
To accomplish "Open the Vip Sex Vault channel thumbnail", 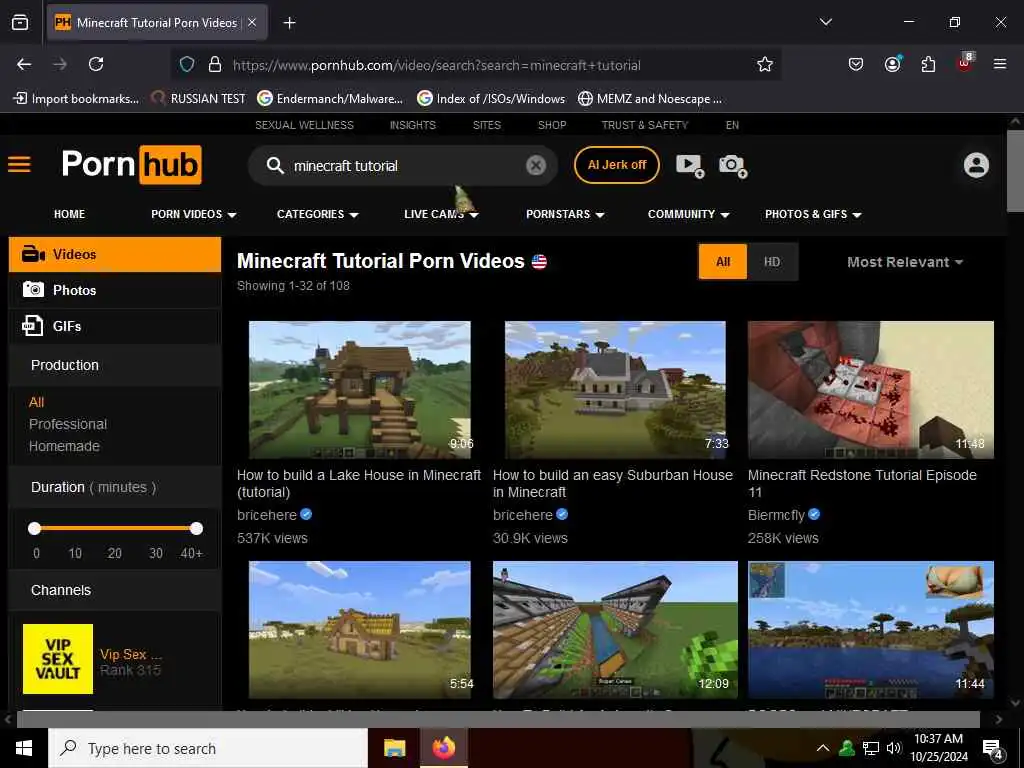I will [58, 659].
